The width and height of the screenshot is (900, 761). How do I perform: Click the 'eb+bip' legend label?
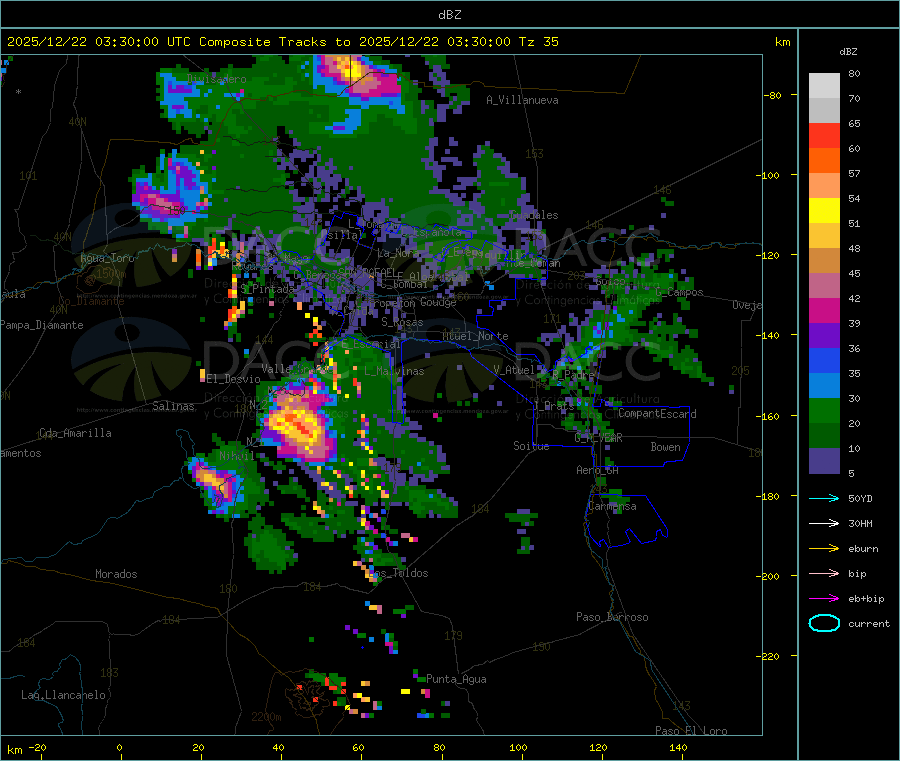(x=866, y=599)
